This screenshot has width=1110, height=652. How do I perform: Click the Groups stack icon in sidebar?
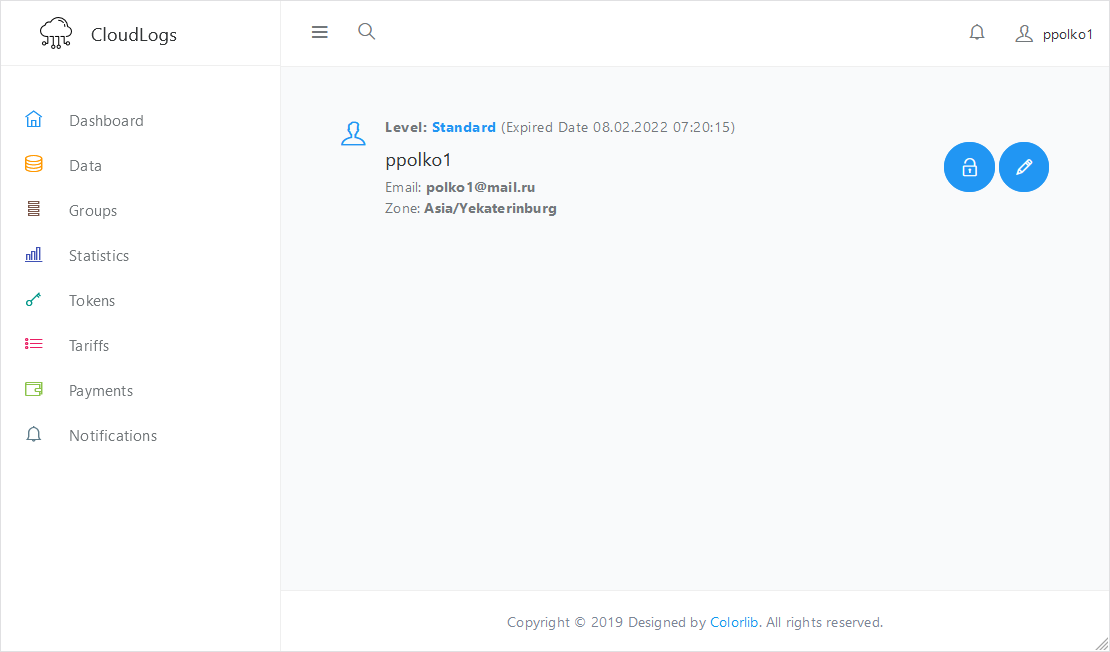[x=34, y=210]
